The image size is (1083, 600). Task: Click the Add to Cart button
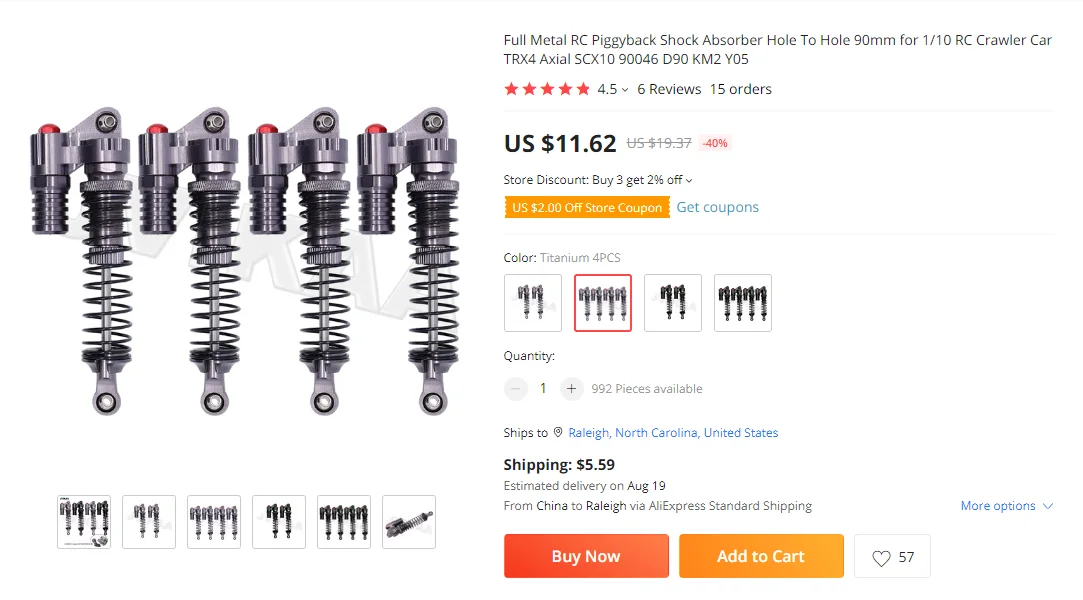761,556
